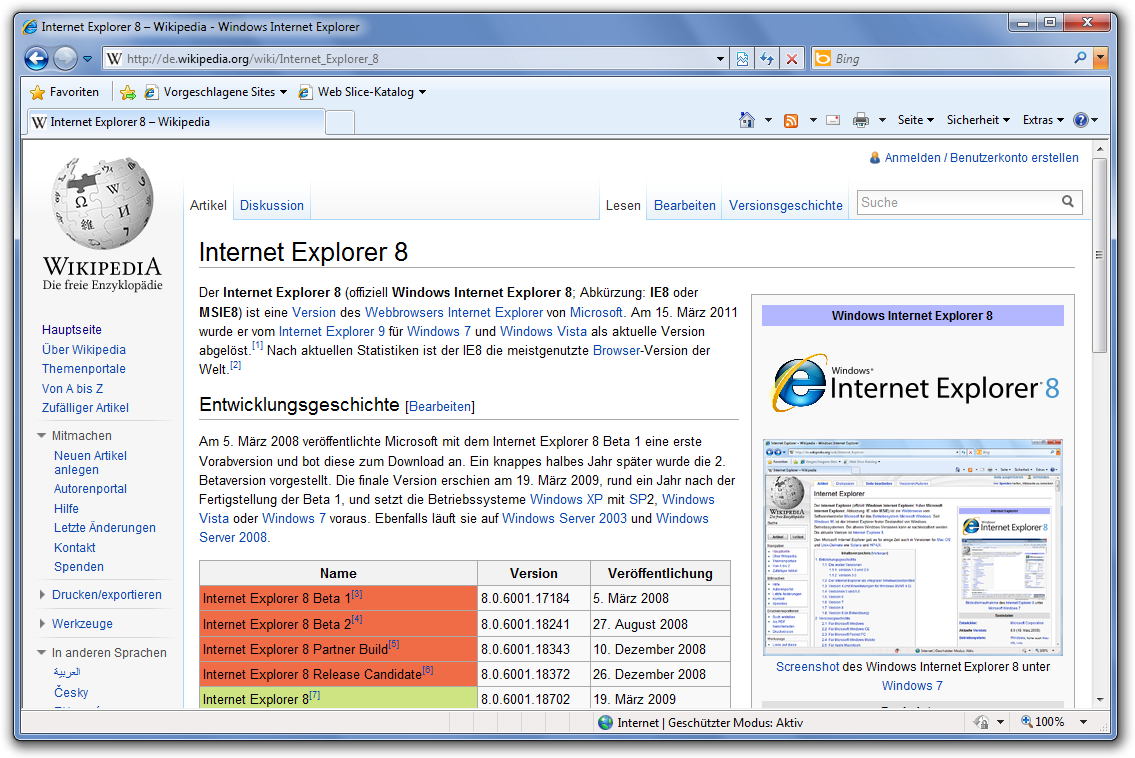1135x758 pixels.
Task: Open Web Slice-Katalog dropdown
Action: pos(363,92)
